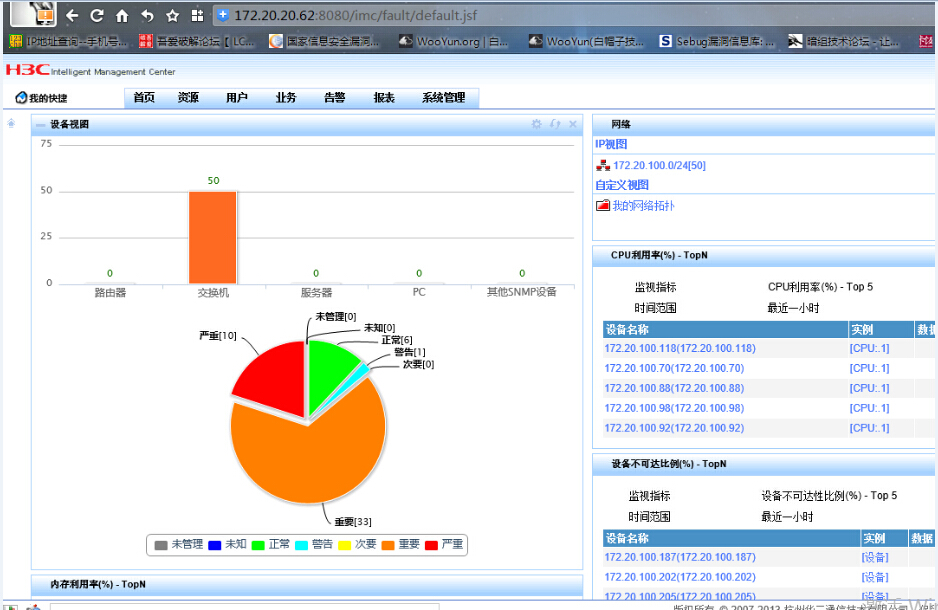Click the orange 重要 legend swatch
This screenshot has width=938, height=610.
click(x=388, y=545)
